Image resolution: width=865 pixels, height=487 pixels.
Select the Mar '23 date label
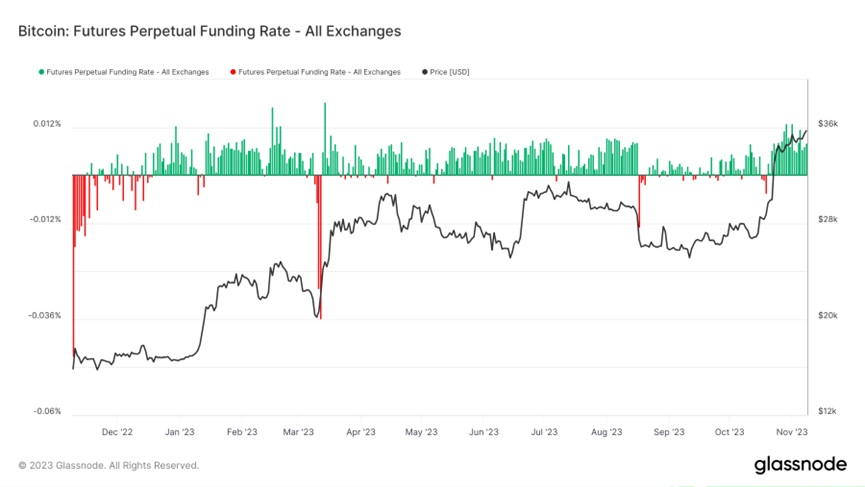pos(298,432)
